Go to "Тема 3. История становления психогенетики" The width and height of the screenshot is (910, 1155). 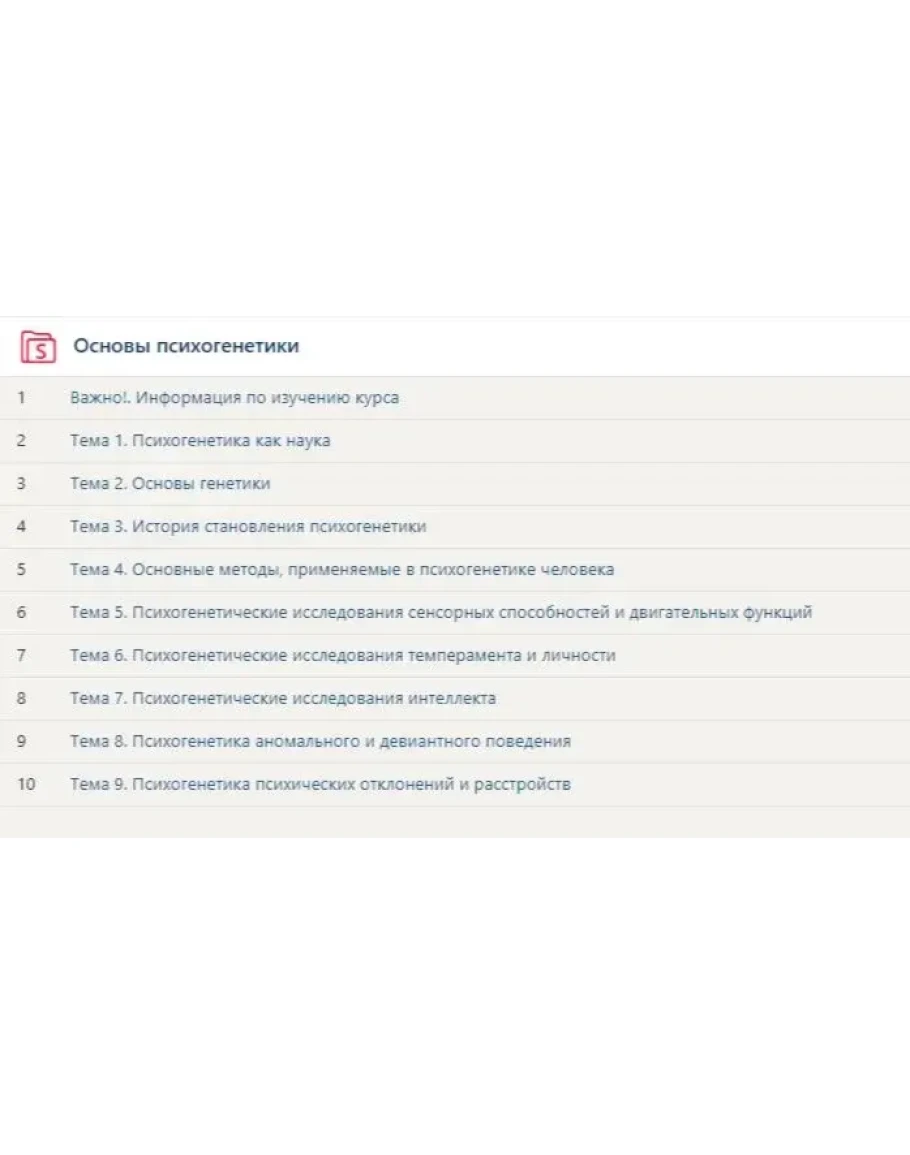coord(248,527)
